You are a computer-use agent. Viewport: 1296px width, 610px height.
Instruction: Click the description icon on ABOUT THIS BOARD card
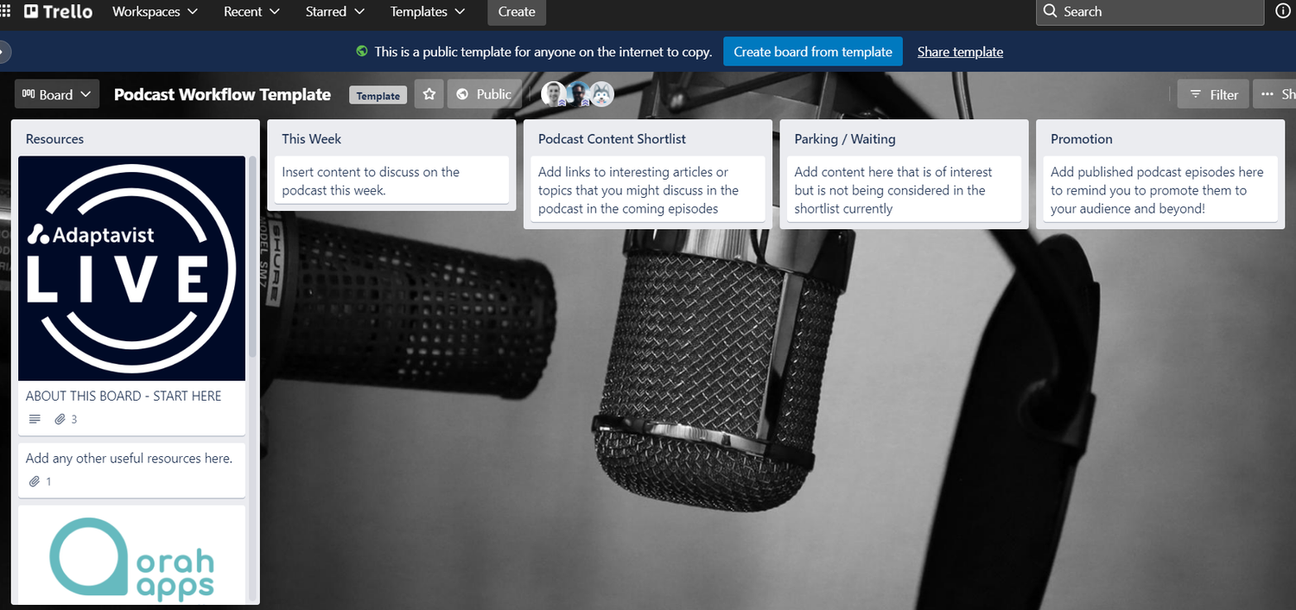(36, 419)
